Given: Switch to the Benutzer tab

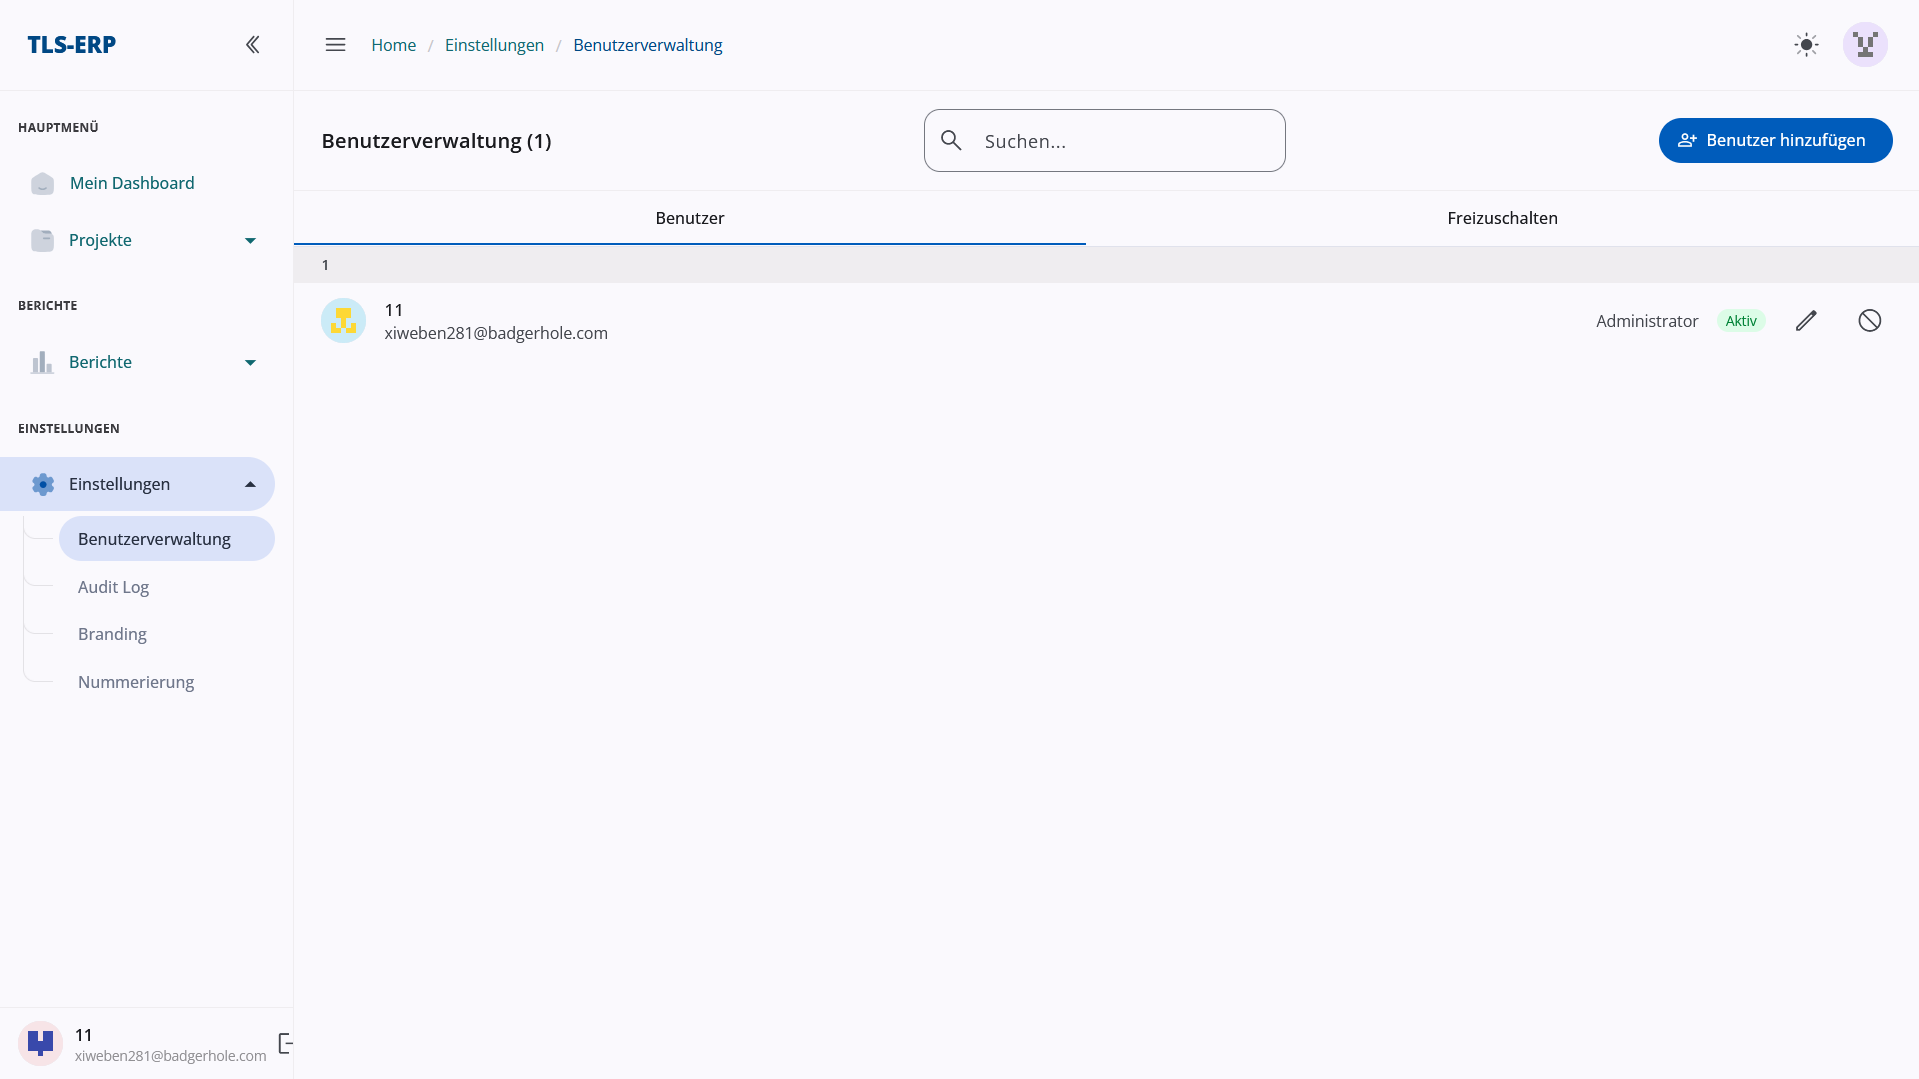Looking at the screenshot, I should [690, 218].
